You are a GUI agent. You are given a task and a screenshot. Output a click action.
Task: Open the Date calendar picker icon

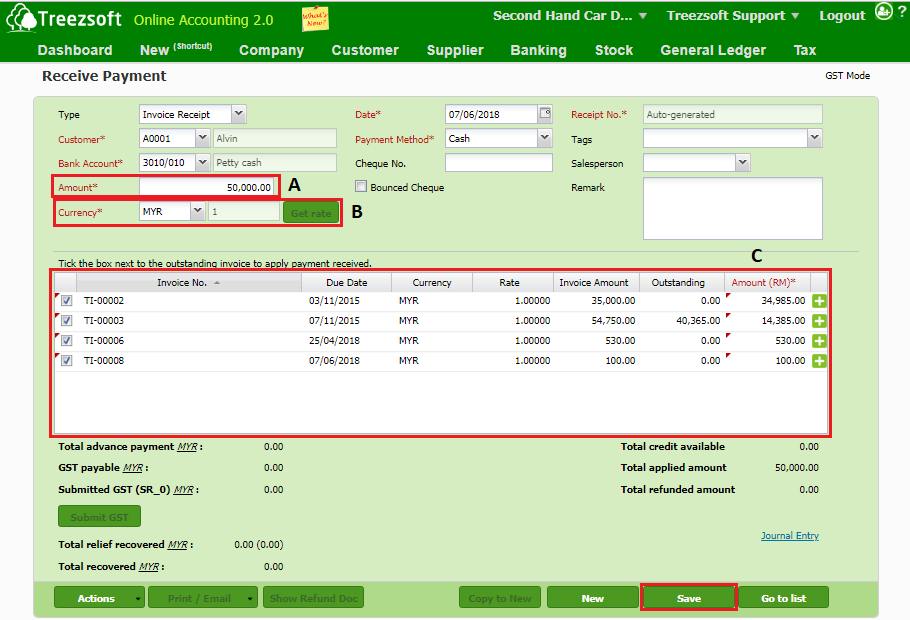(545, 113)
